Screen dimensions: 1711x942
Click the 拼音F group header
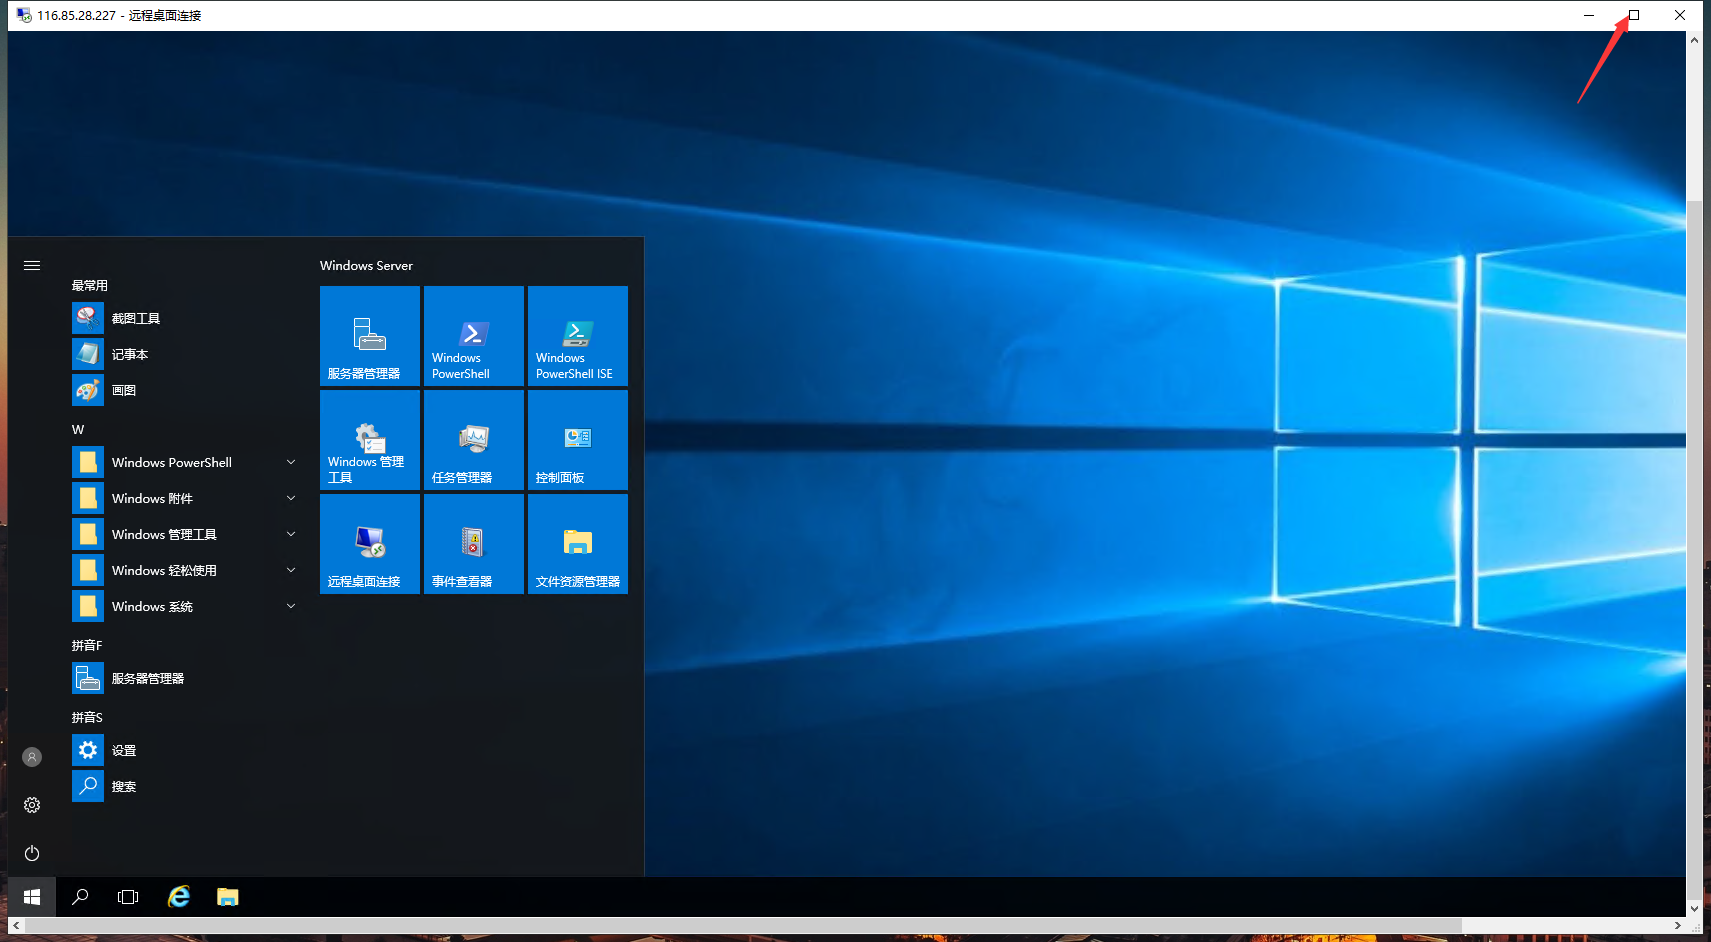click(87, 645)
